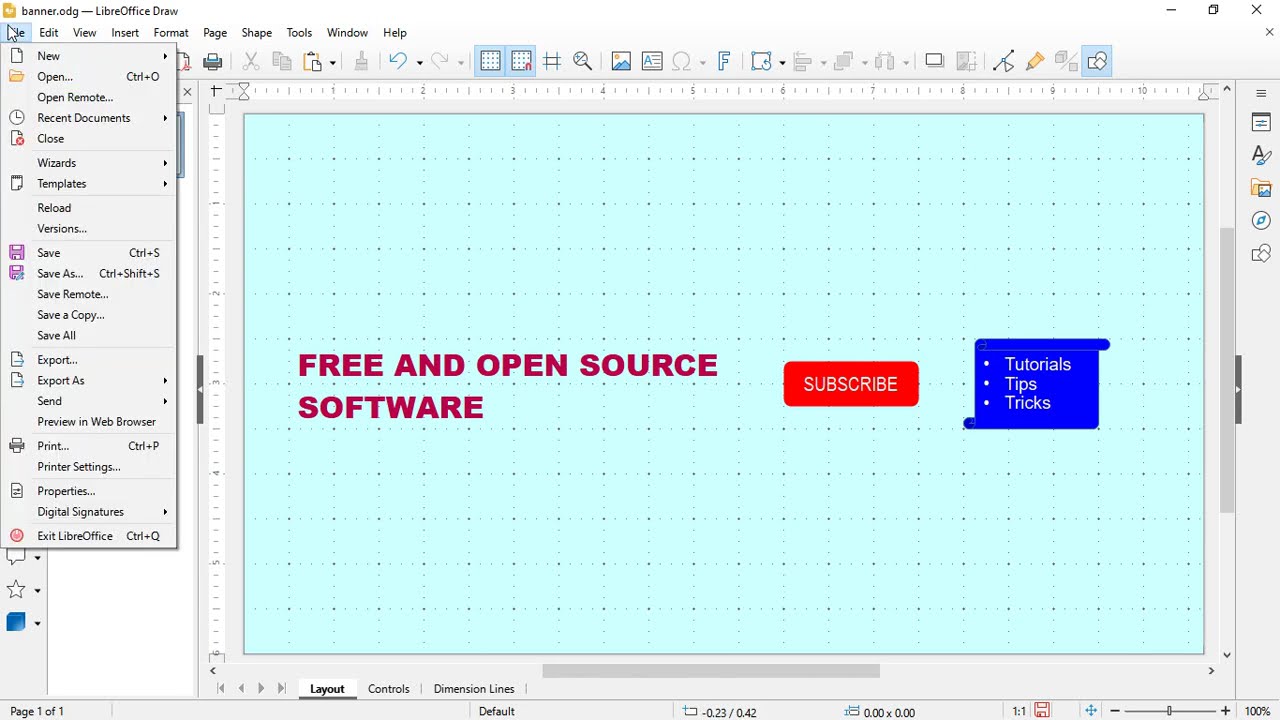Click the zoom slider in status bar
Viewport: 1280px width, 720px height.
[x=1169, y=711]
